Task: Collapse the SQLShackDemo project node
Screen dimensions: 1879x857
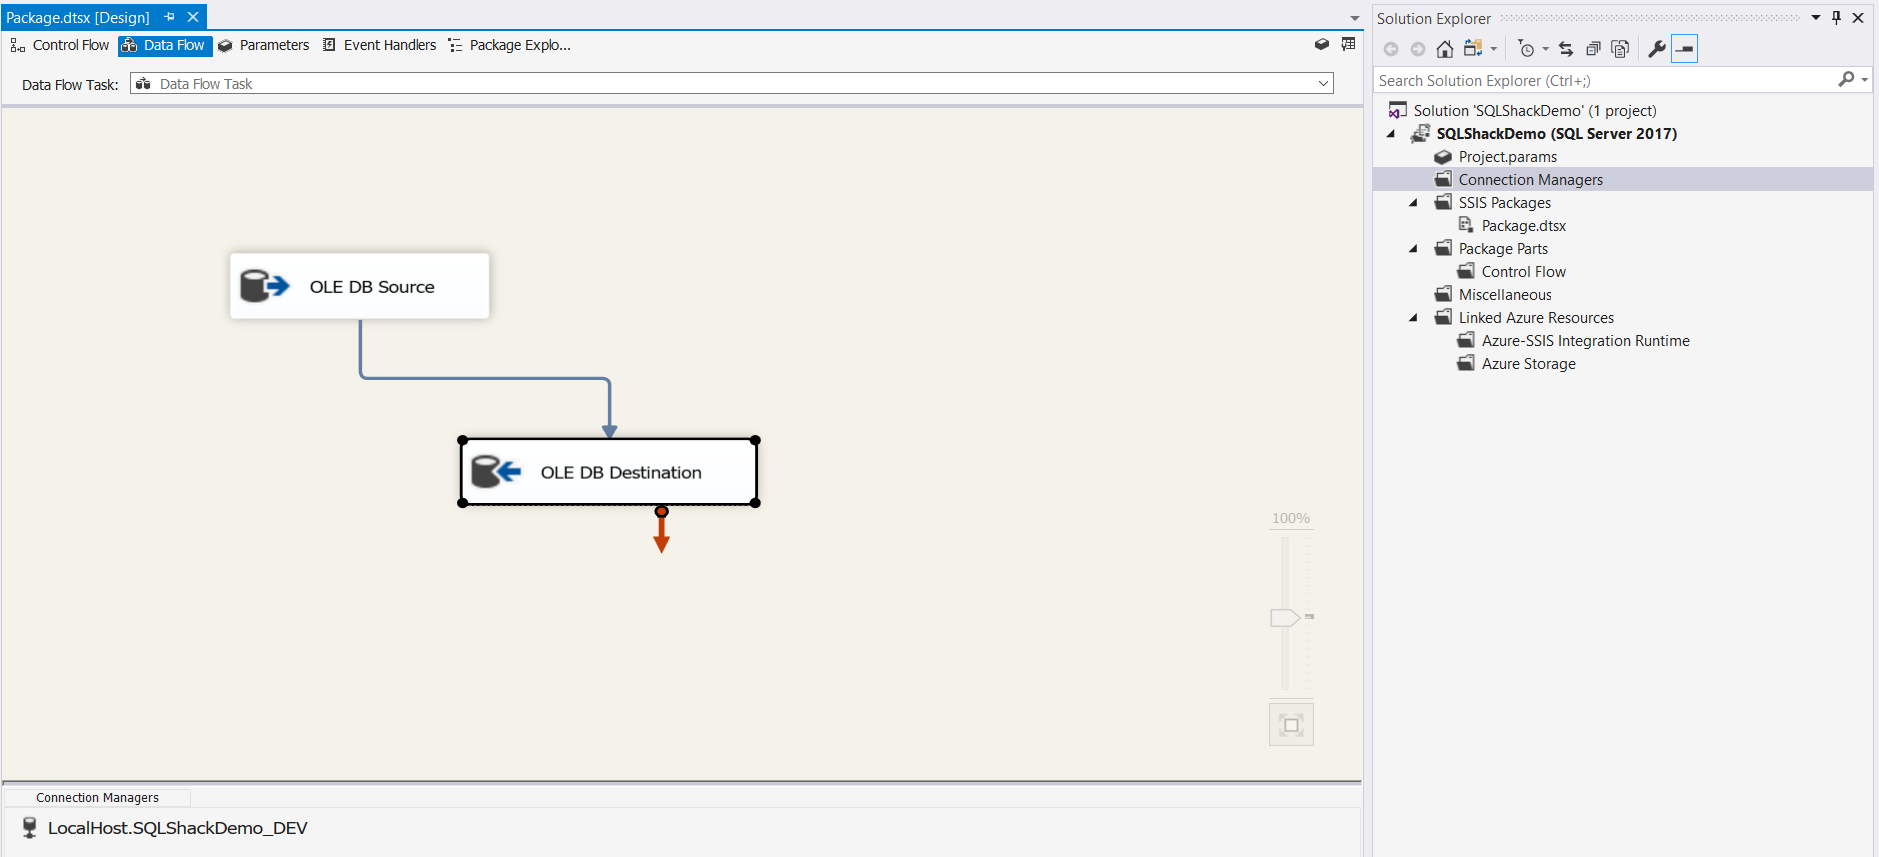Action: click(1391, 134)
